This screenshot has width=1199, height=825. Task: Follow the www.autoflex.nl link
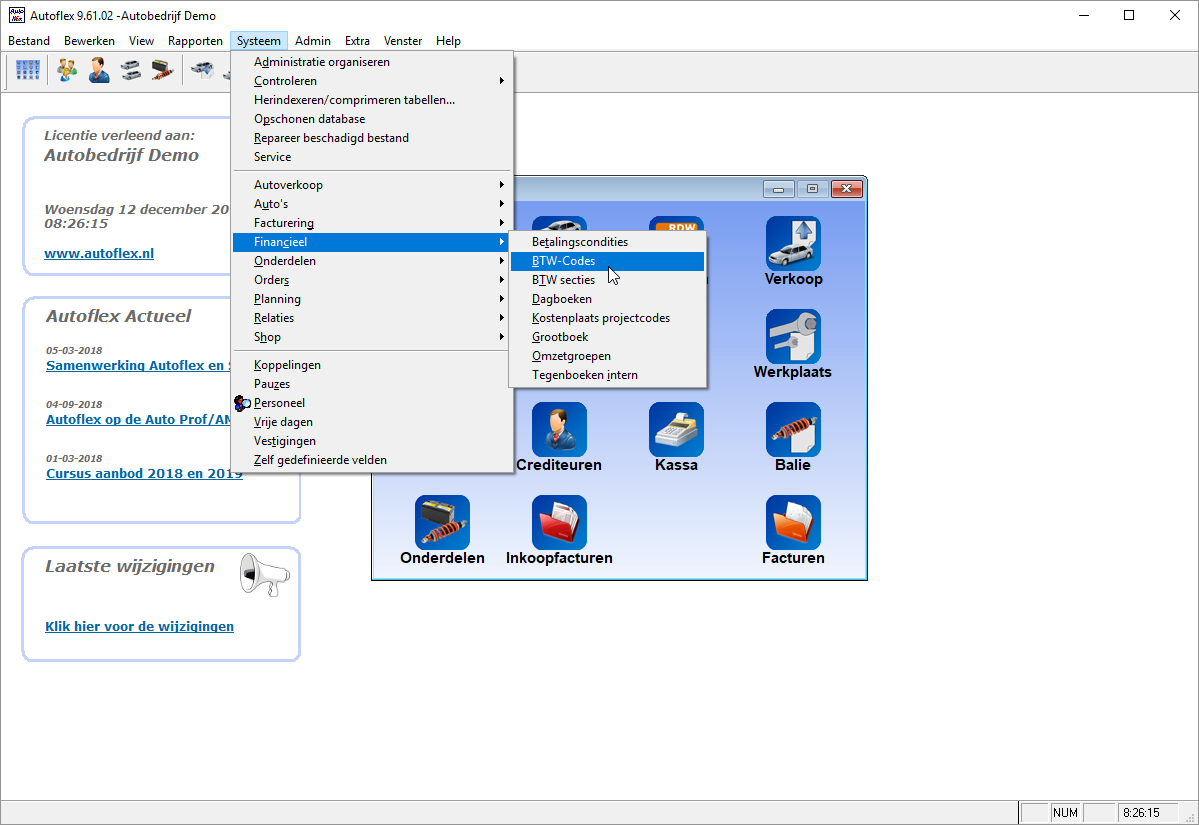point(99,254)
